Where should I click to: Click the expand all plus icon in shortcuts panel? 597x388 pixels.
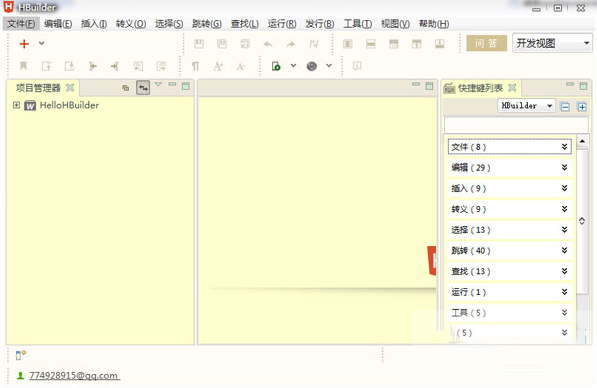(x=582, y=107)
